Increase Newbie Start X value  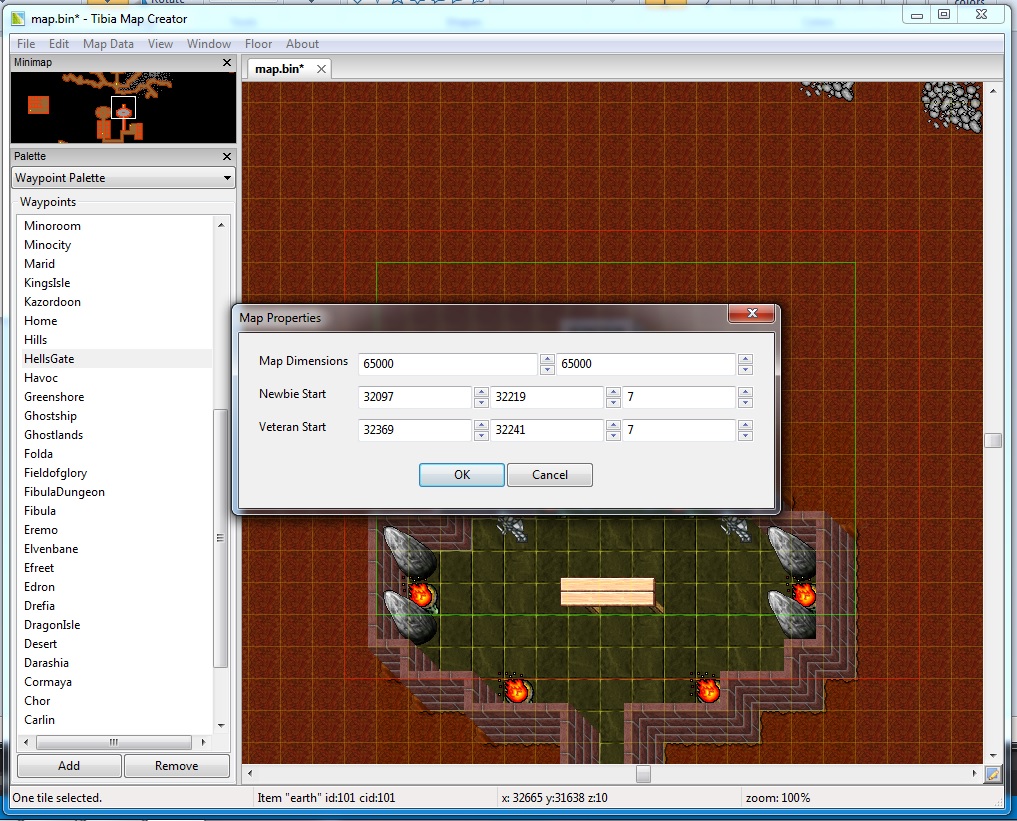[481, 392]
